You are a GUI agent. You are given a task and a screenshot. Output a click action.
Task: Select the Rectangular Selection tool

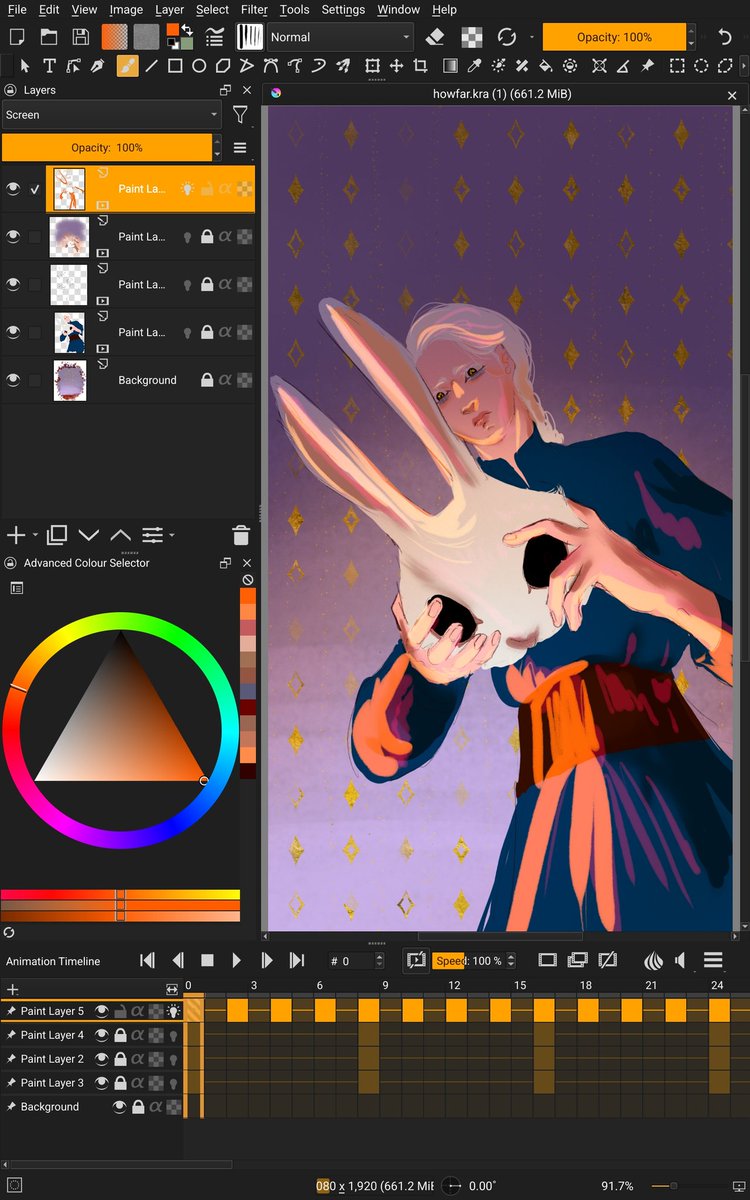[x=677, y=66]
